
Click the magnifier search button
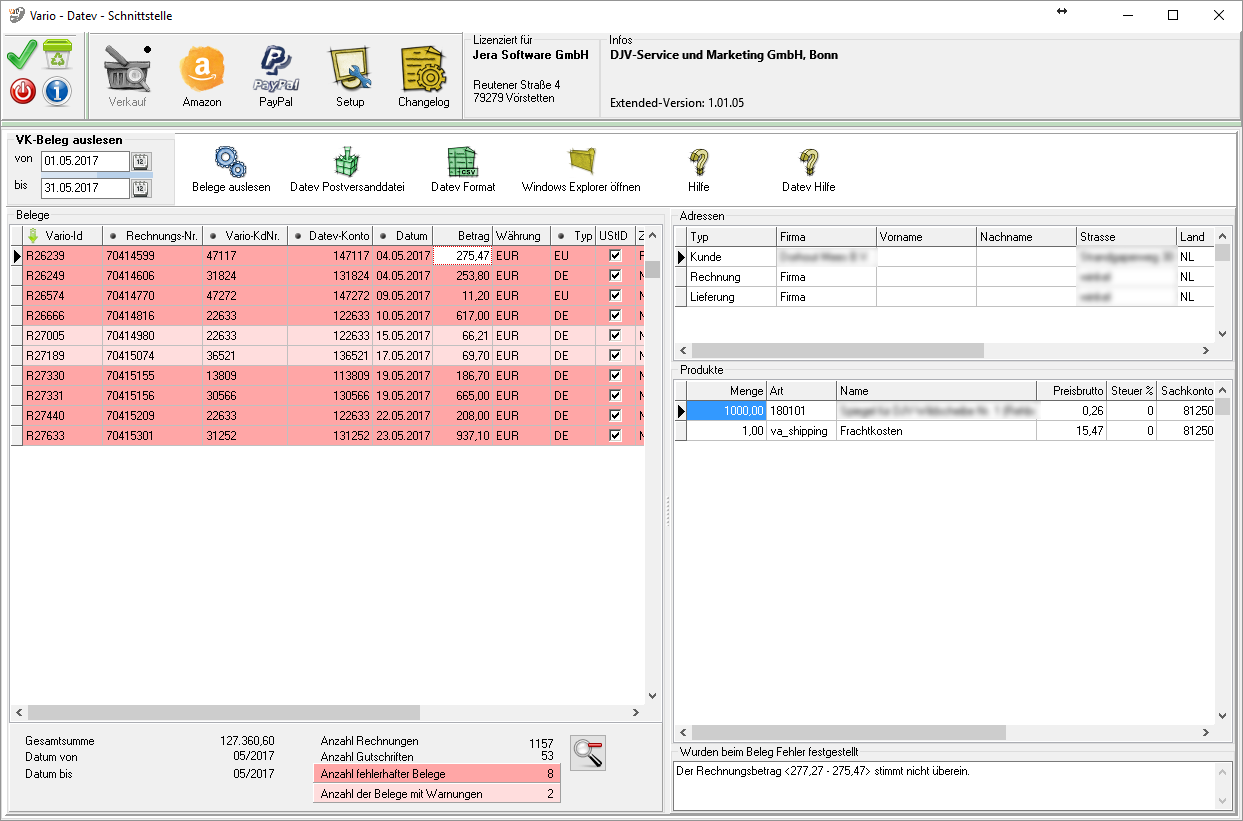[588, 752]
